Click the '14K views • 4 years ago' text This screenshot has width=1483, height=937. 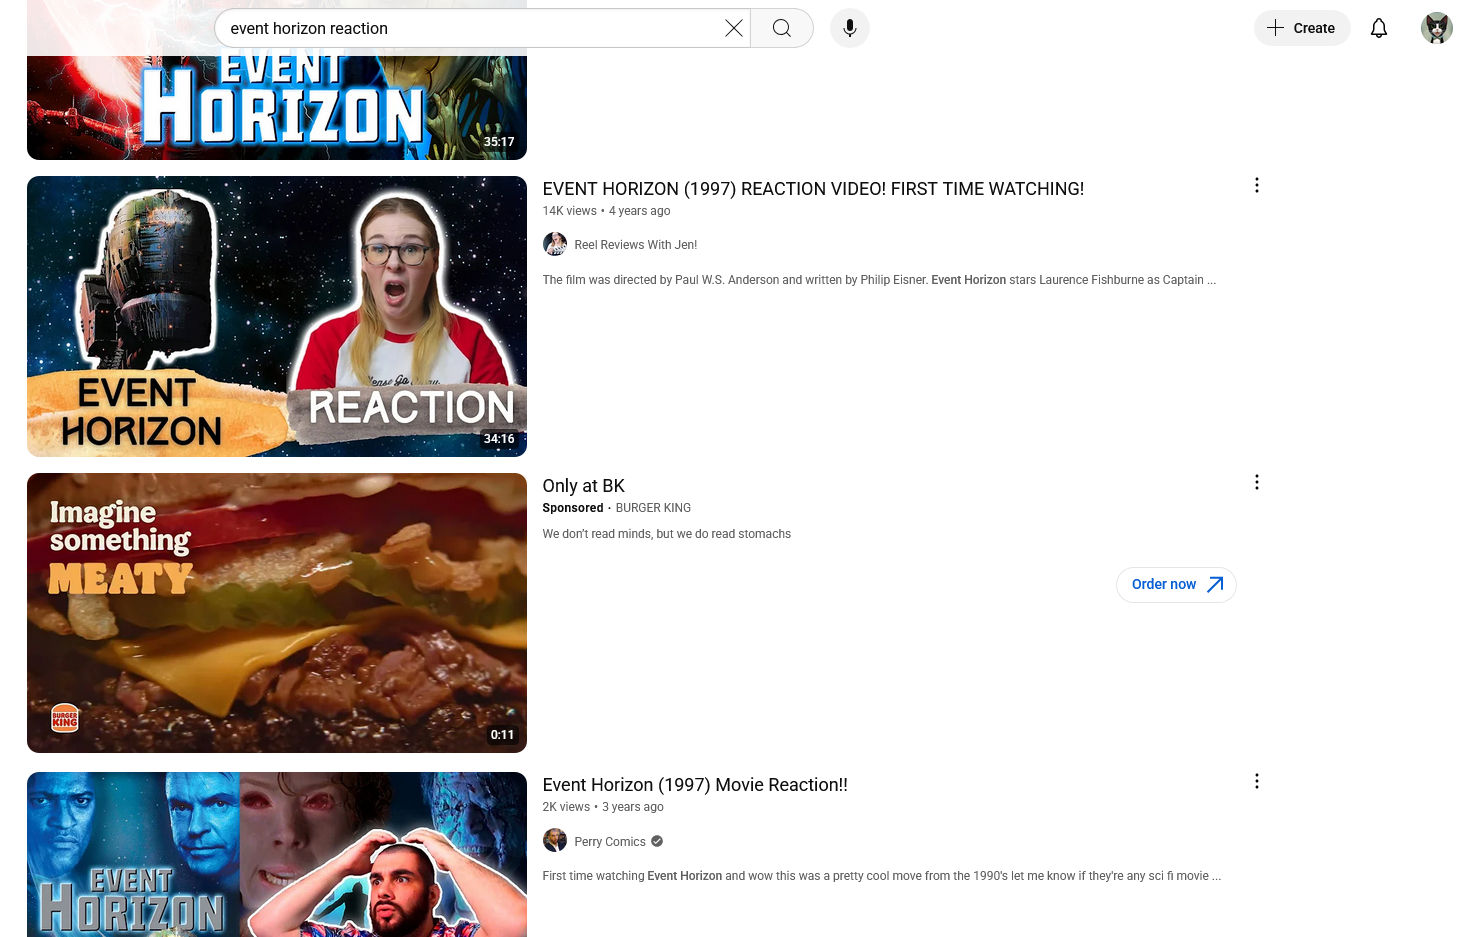click(607, 211)
